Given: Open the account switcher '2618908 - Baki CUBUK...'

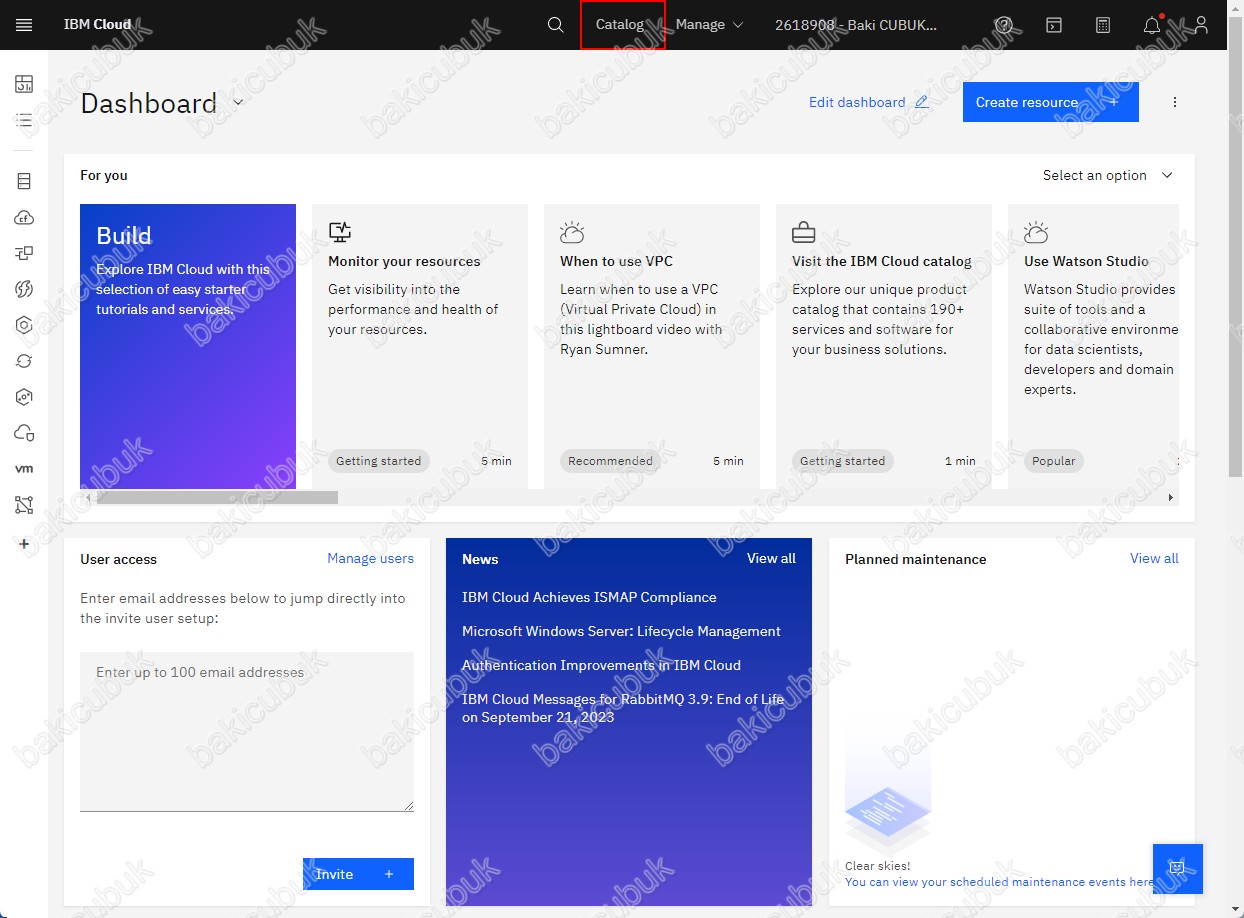Looking at the screenshot, I should pos(856,25).
